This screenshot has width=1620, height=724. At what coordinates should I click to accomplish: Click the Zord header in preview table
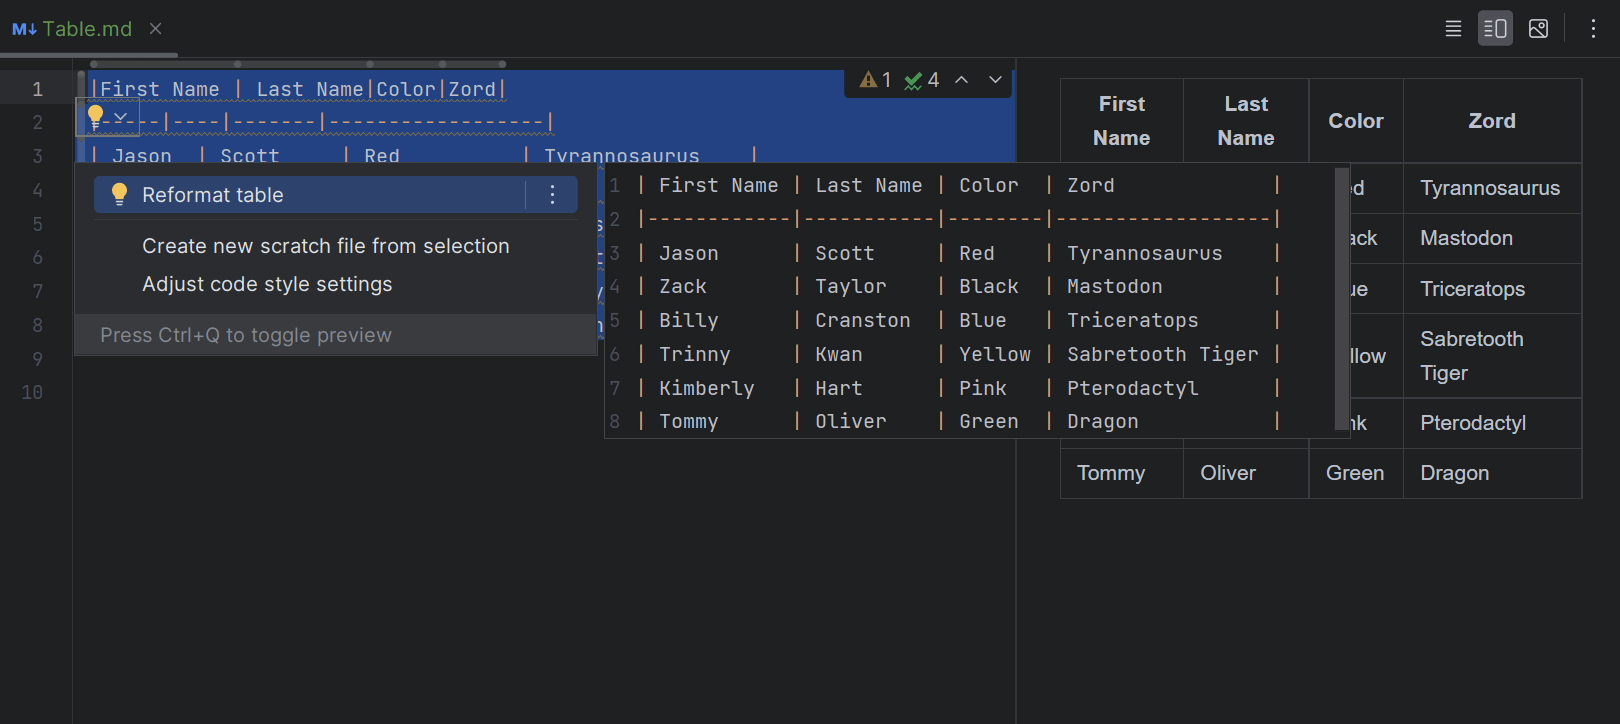pyautogui.click(x=1491, y=121)
